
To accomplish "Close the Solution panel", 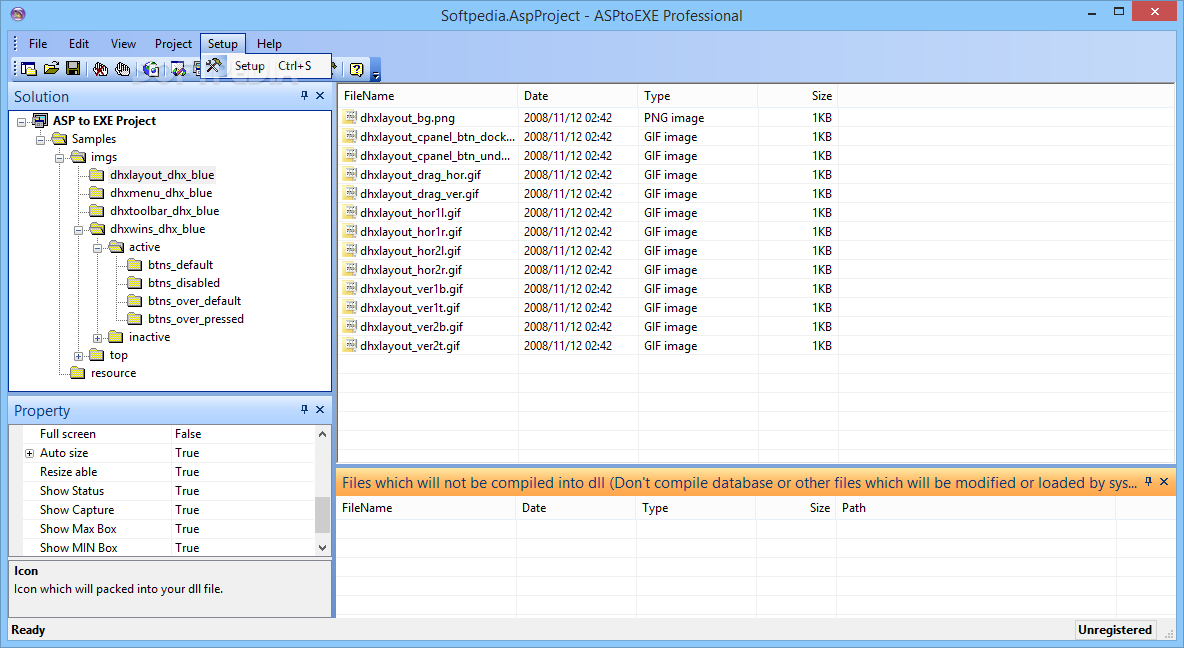I will click(320, 96).
